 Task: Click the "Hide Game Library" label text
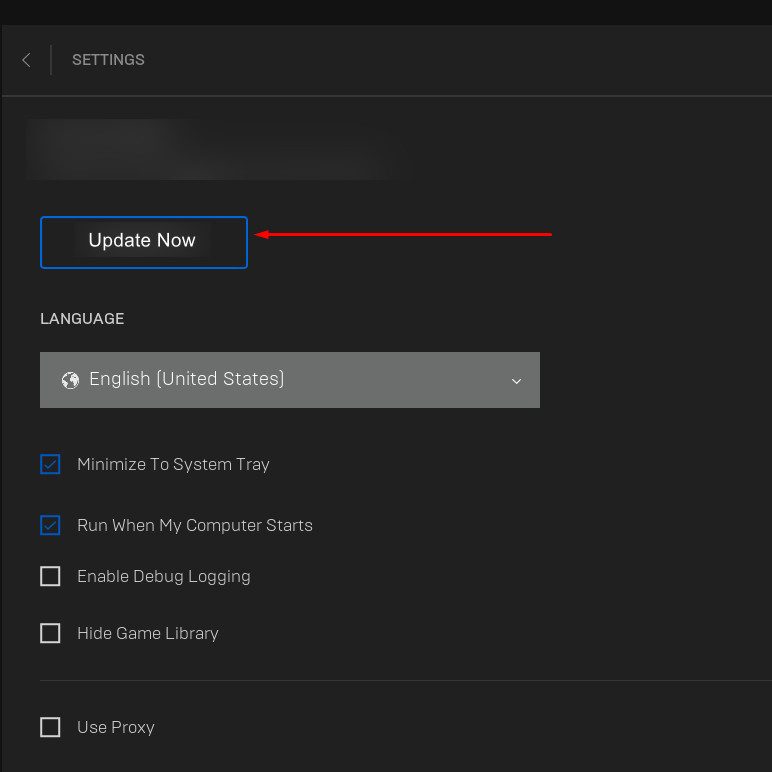click(x=148, y=633)
